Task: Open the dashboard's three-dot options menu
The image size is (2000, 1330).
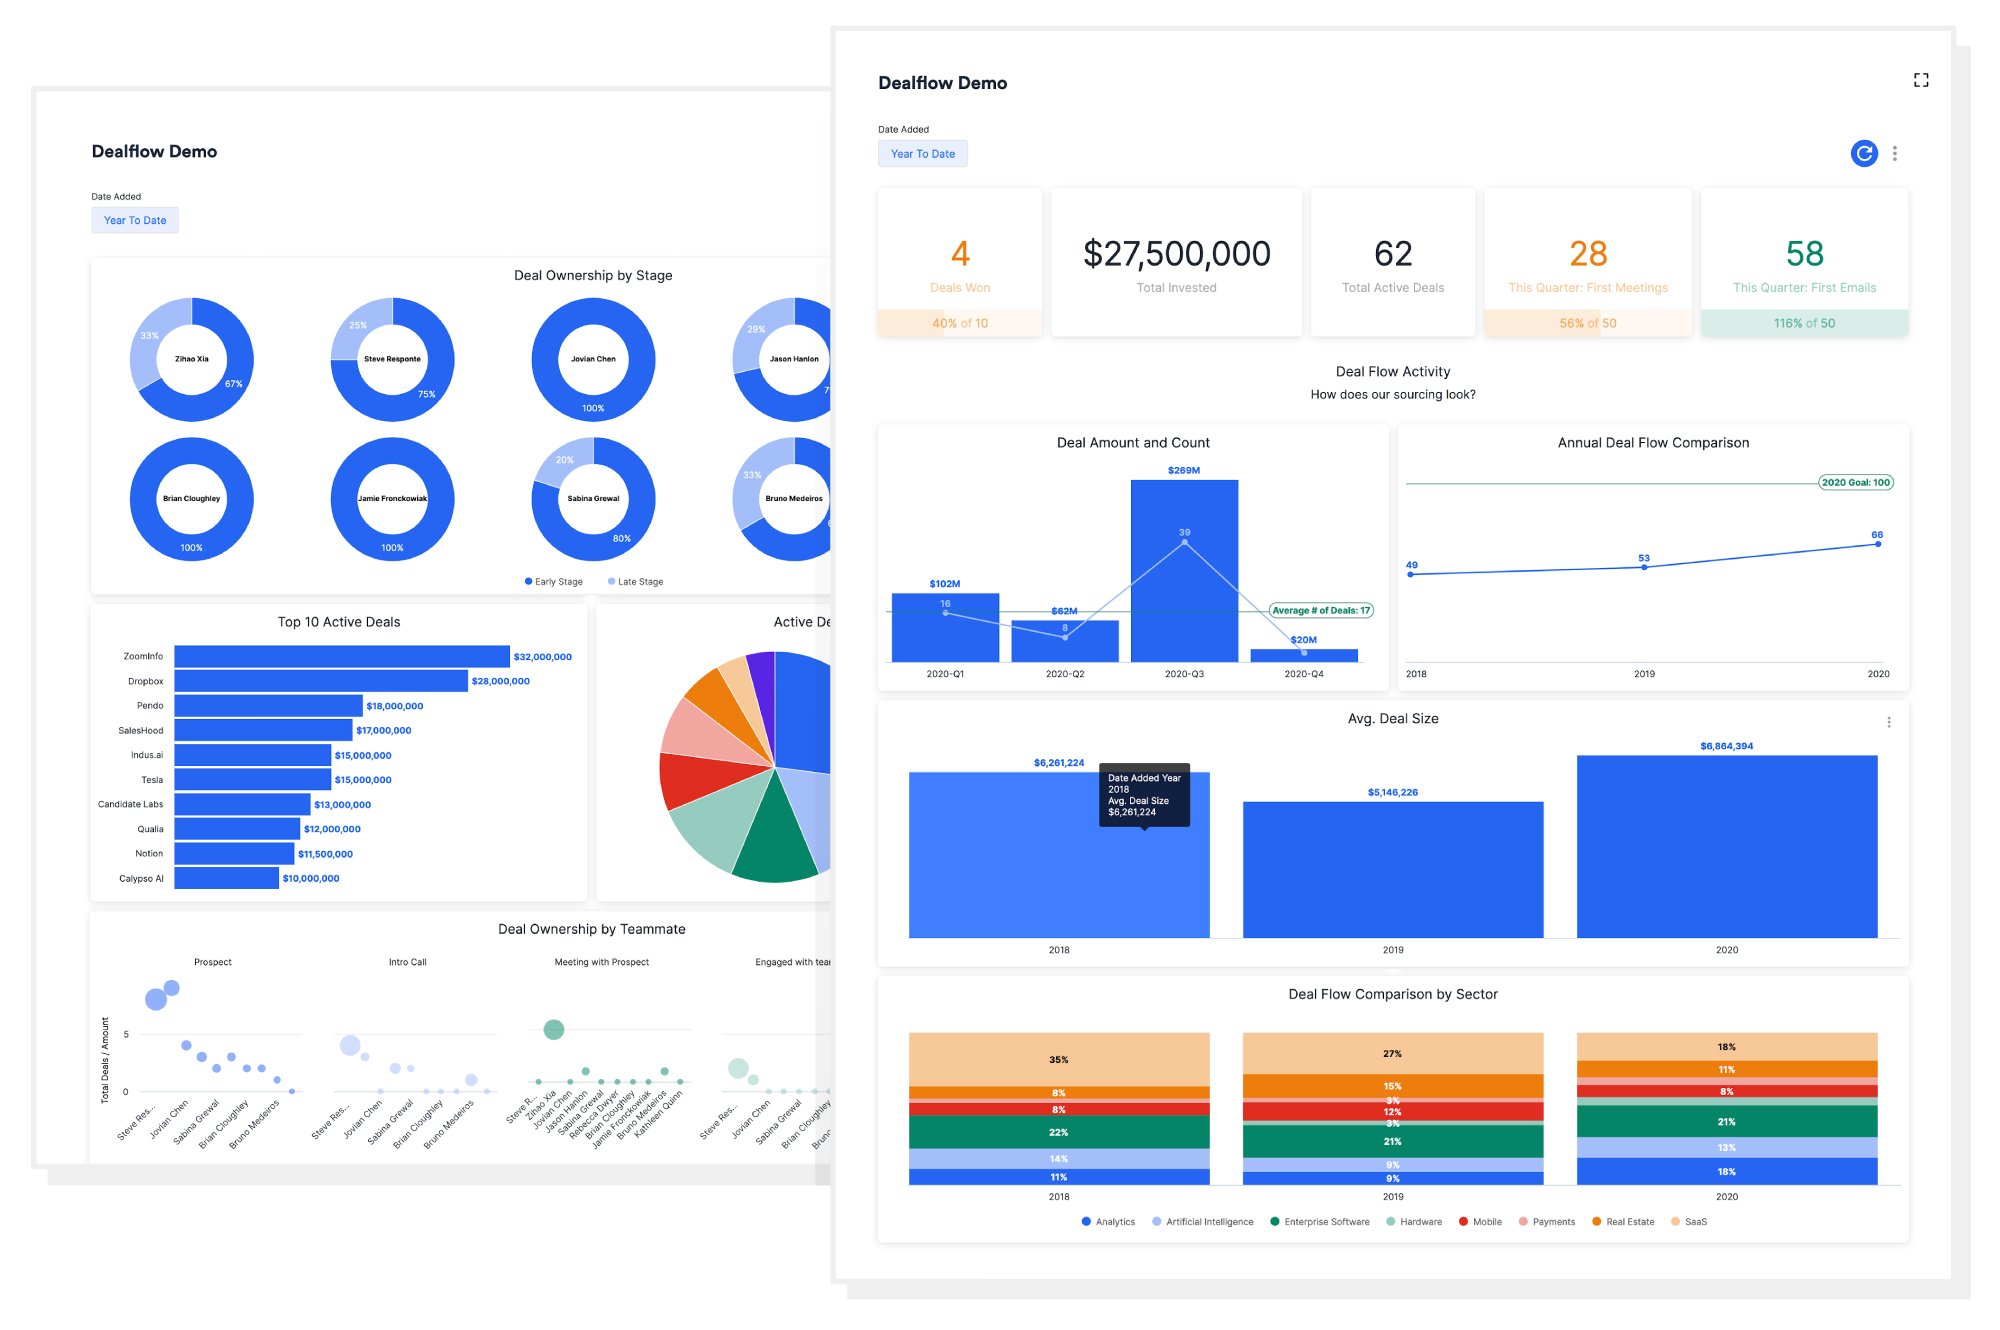Action: coord(1894,153)
